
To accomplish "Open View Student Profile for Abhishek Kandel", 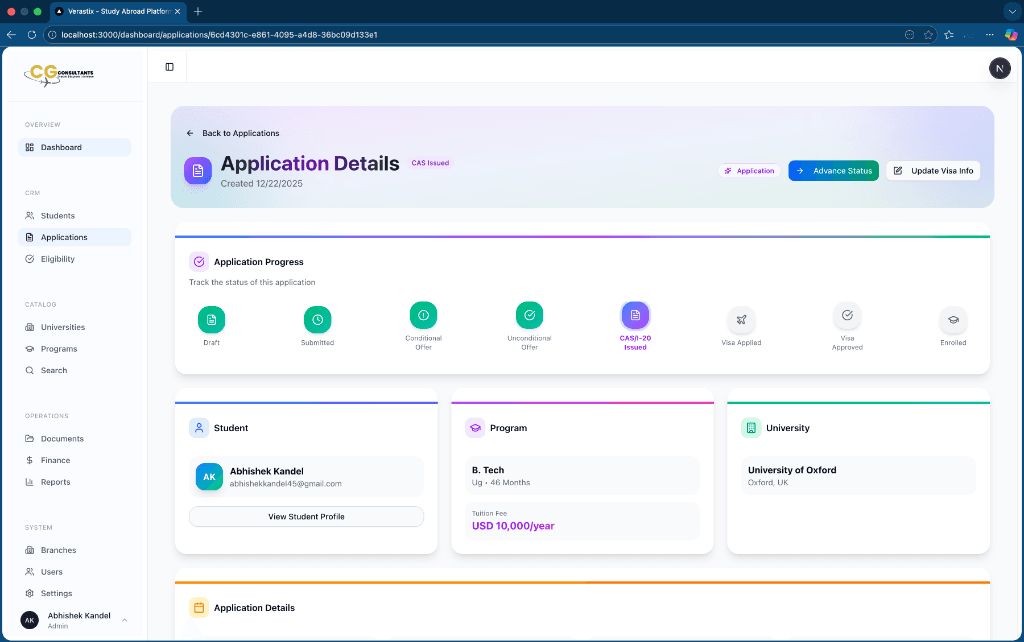I will [x=306, y=515].
